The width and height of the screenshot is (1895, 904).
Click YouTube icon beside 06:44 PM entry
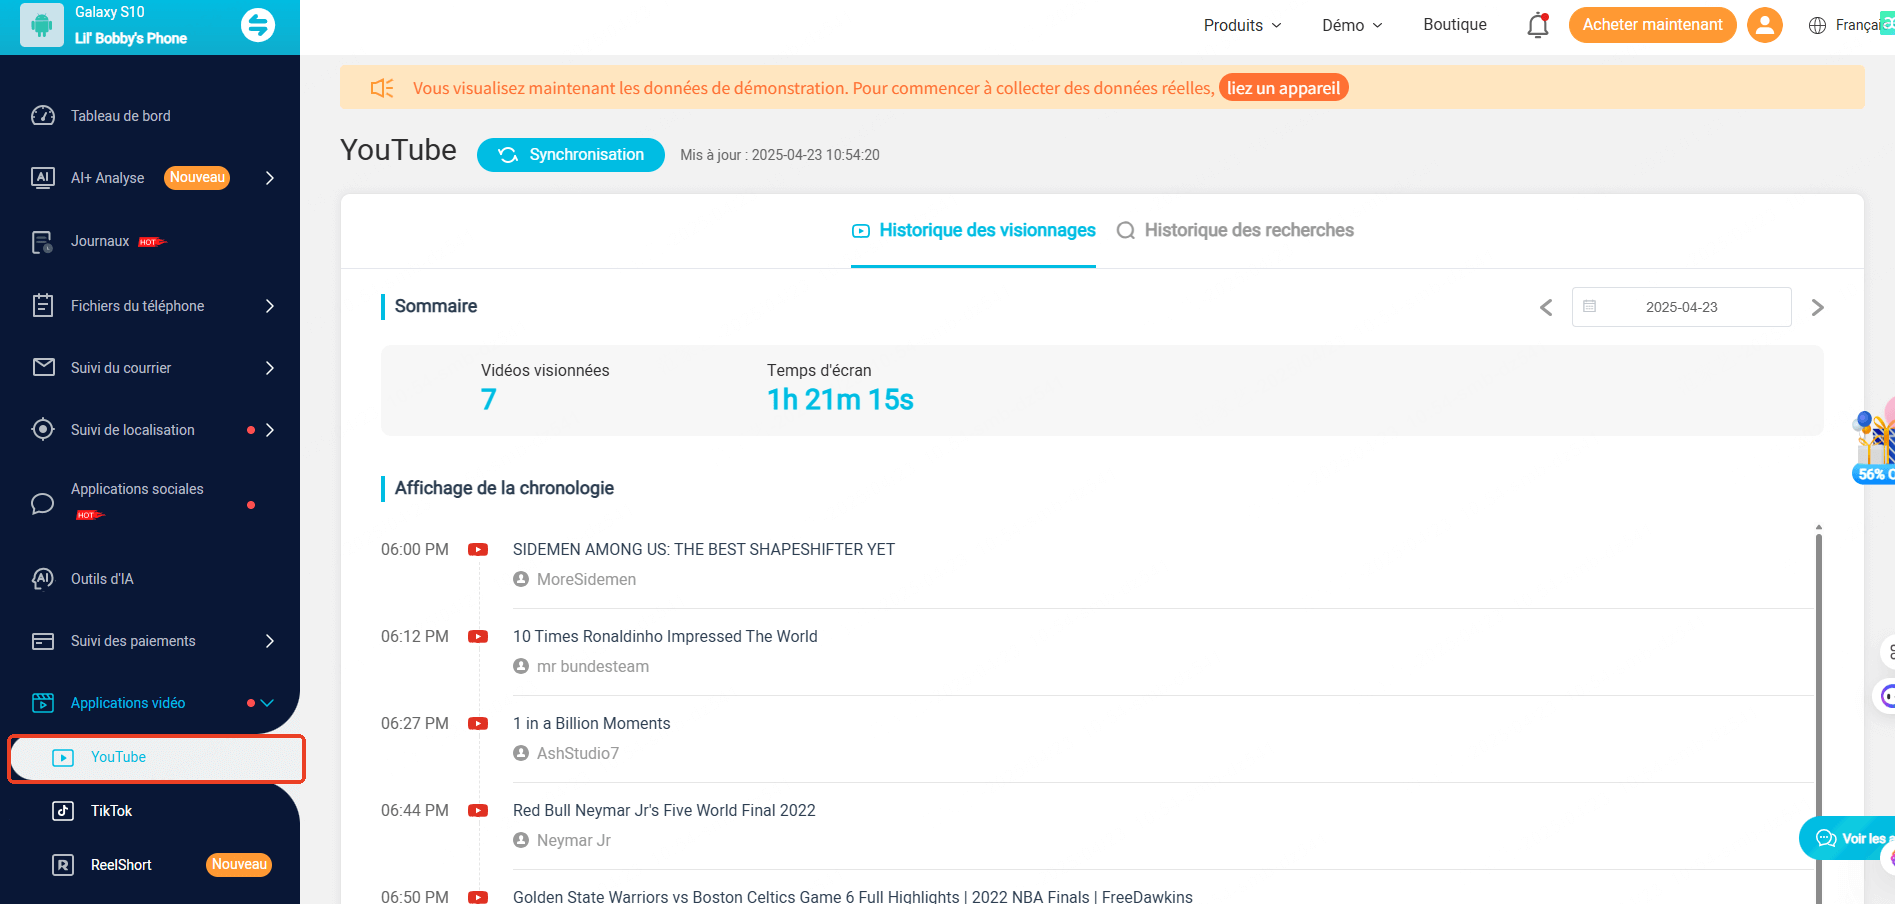pos(478,811)
